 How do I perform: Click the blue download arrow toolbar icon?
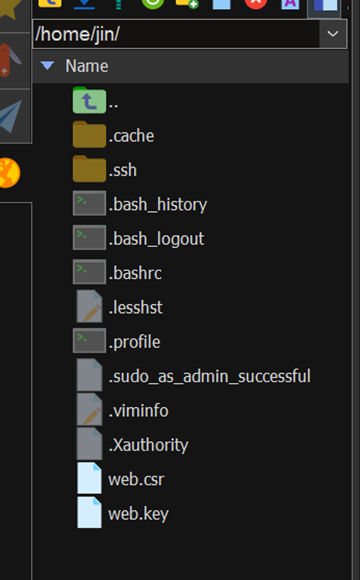pyautogui.click(x=84, y=4)
